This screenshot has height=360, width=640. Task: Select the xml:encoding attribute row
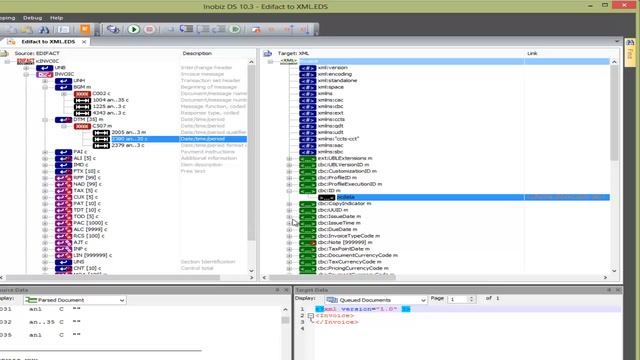point(335,74)
